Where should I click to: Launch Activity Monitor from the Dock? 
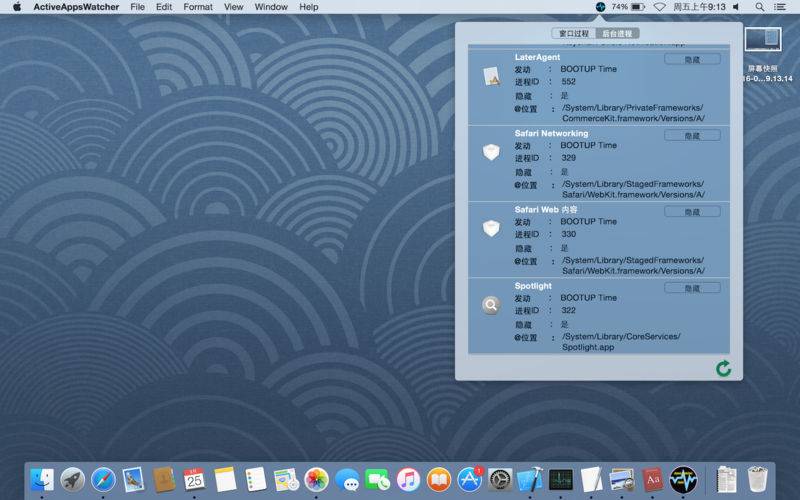click(560, 480)
